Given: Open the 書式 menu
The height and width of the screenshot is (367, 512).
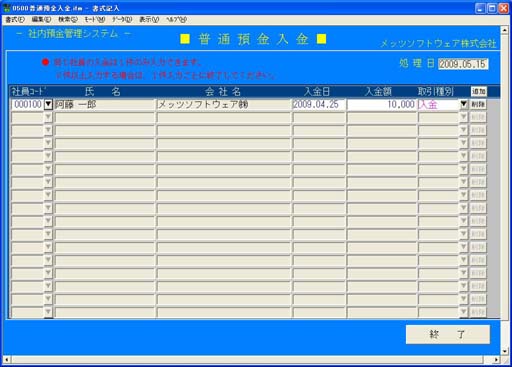Looking at the screenshot, I should click(x=15, y=20).
